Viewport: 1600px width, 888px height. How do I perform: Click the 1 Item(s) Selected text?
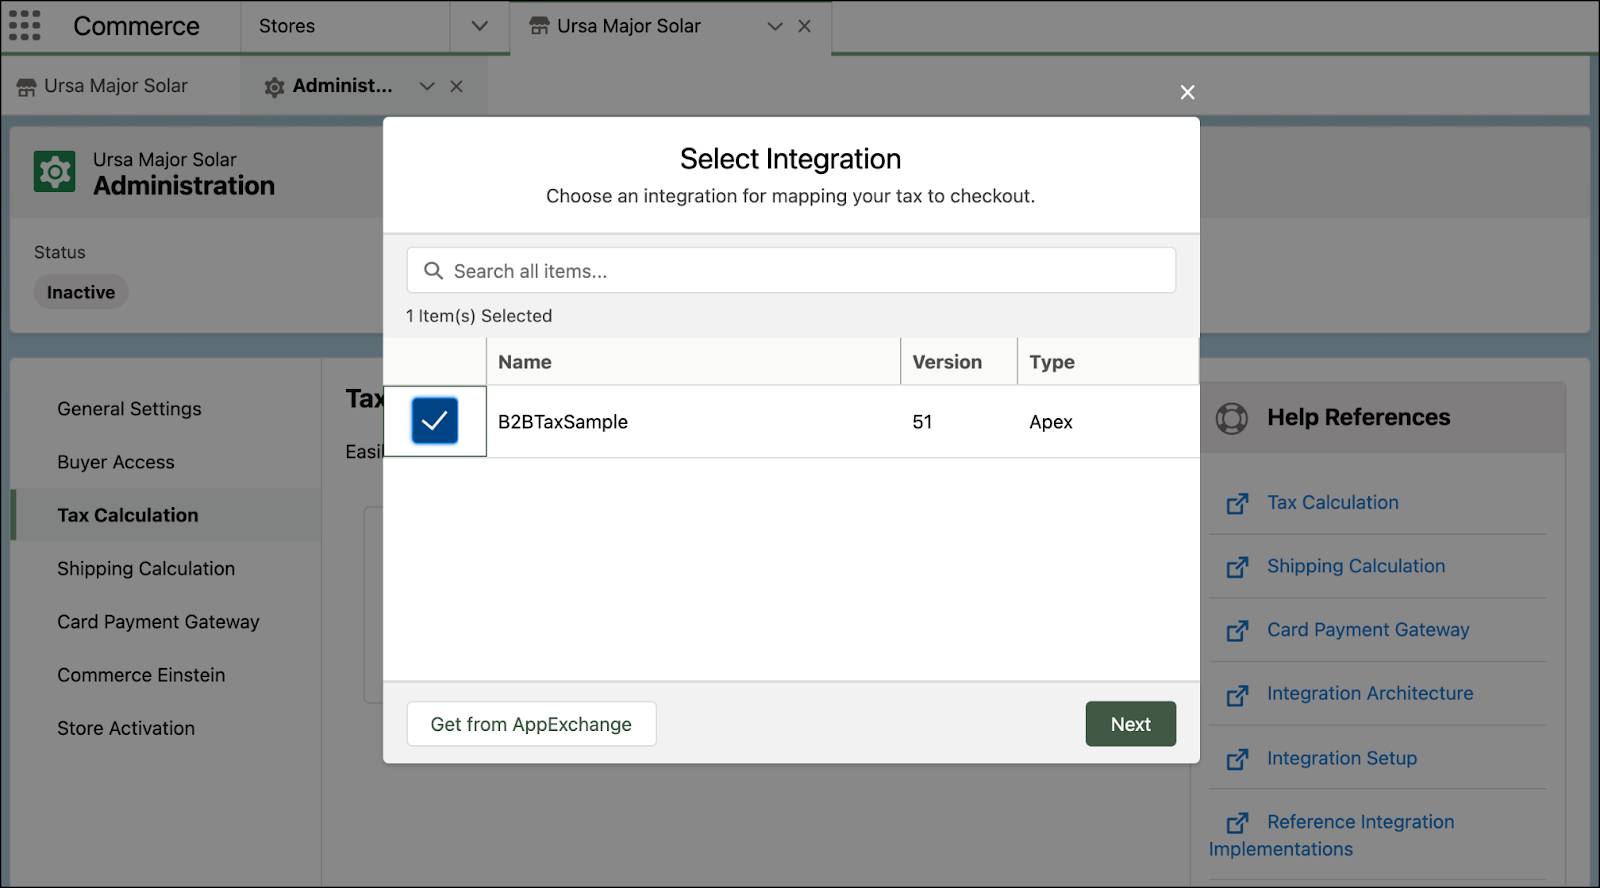click(x=479, y=316)
